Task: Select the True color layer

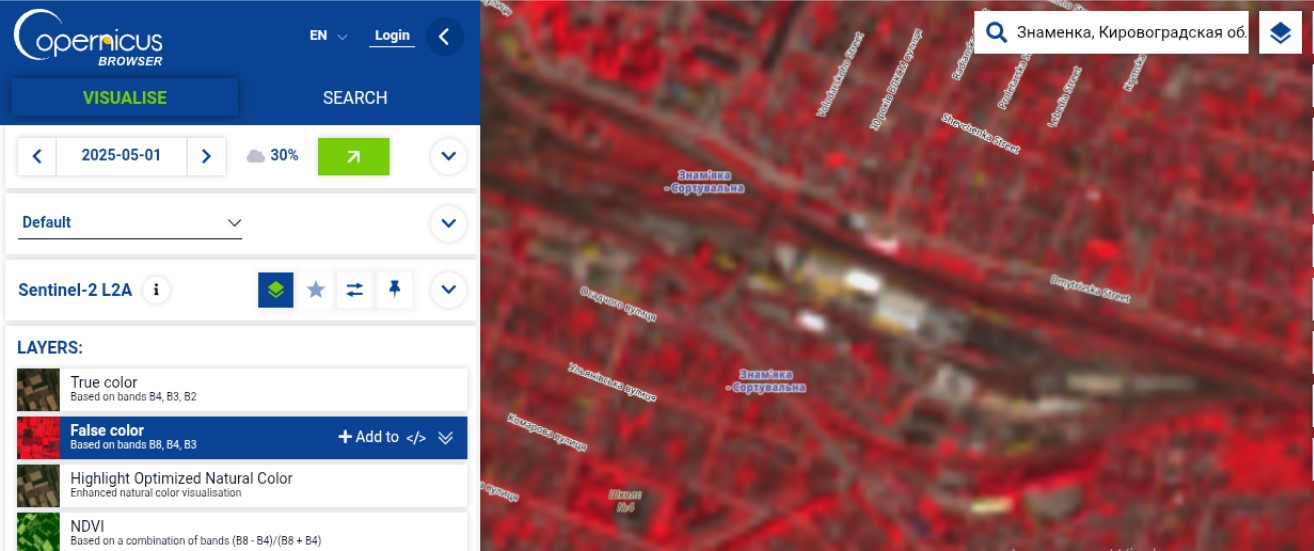Action: tap(242, 390)
